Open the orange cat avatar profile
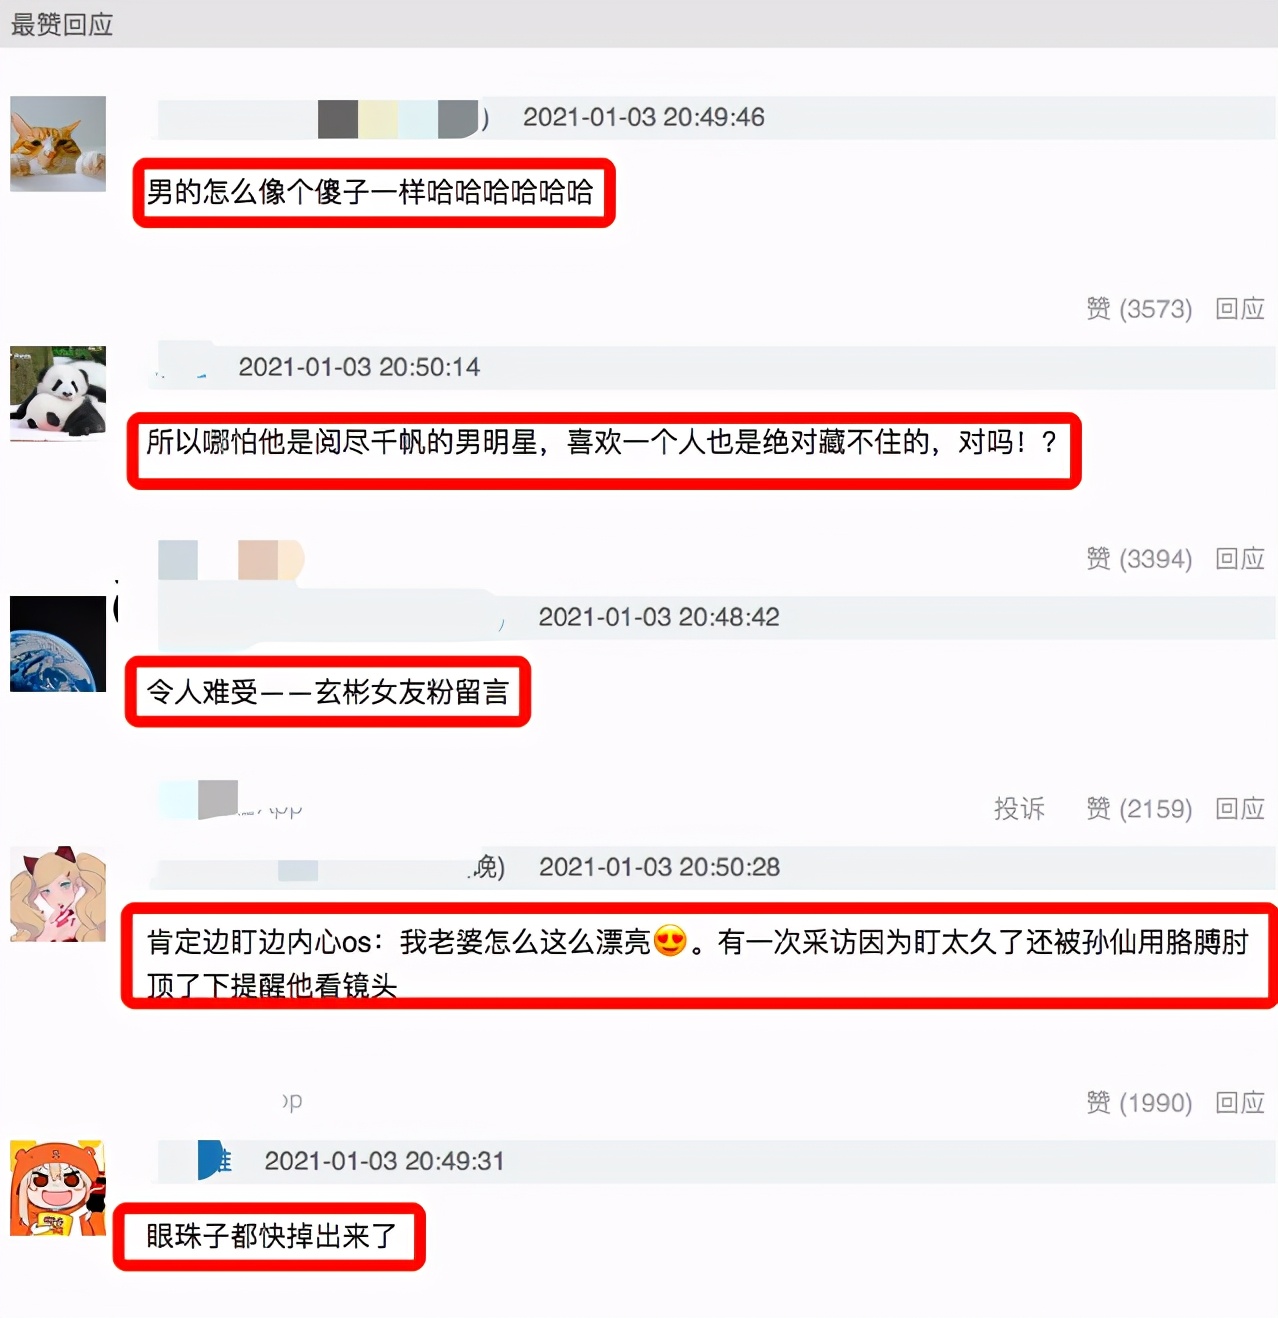Viewport: 1278px width, 1318px height. coord(58,144)
